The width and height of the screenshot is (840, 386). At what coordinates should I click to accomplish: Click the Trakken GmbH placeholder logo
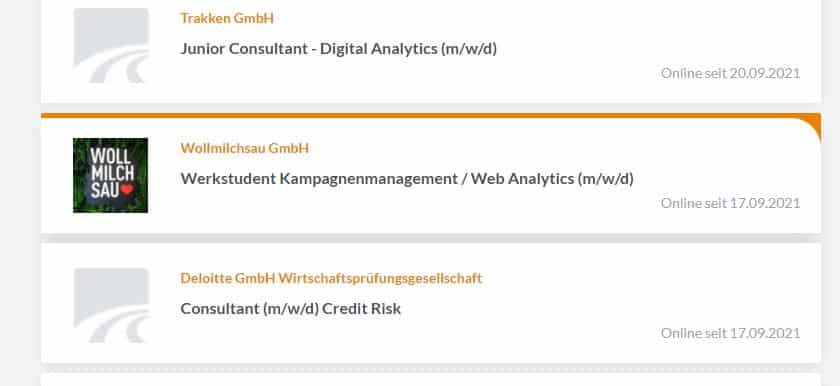[x=111, y=46]
